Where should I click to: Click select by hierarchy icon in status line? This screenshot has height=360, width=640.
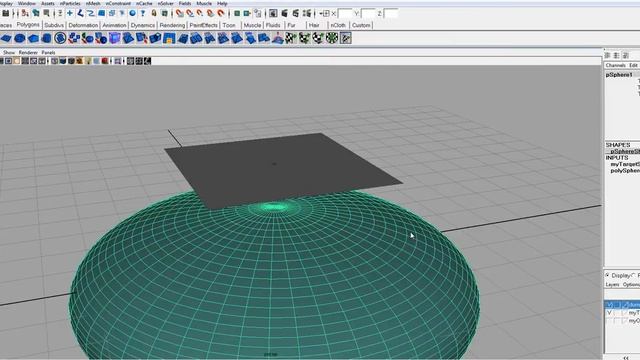[25, 13]
